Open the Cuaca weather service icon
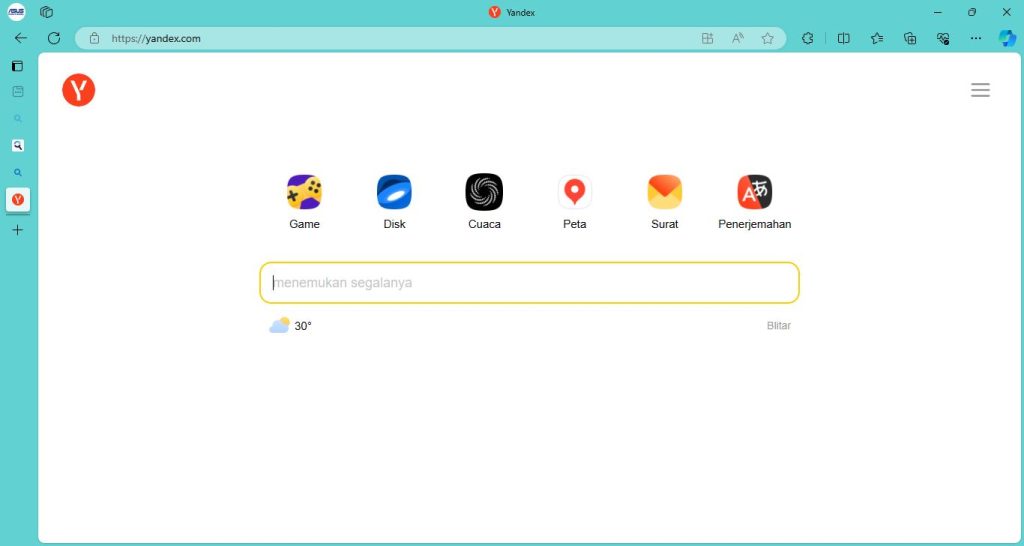The width and height of the screenshot is (1024, 546). 484,192
